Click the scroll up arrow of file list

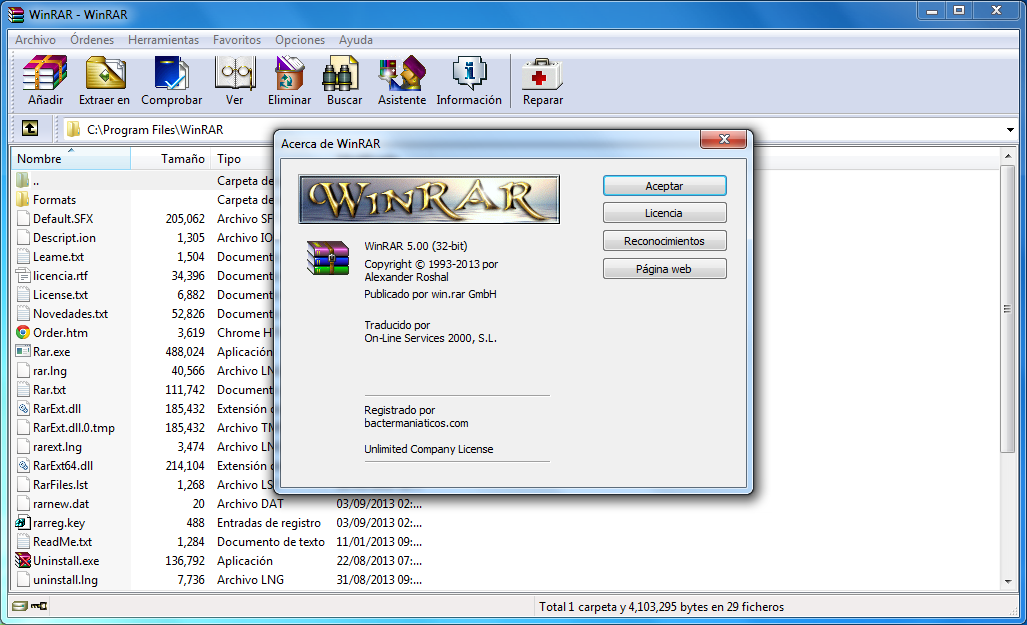click(x=1007, y=156)
